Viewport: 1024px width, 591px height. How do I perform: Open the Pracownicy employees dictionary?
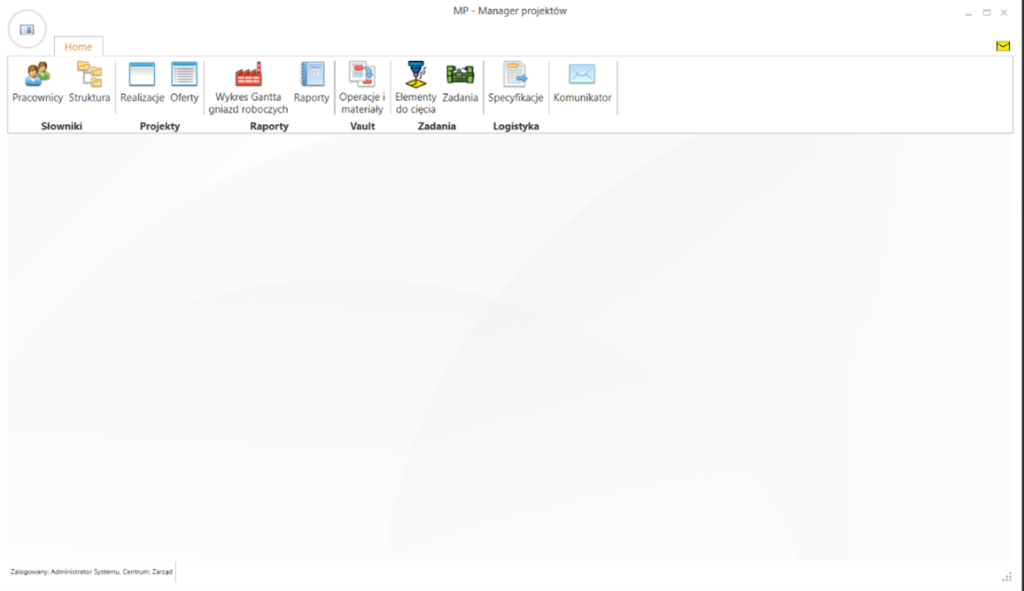[37, 83]
